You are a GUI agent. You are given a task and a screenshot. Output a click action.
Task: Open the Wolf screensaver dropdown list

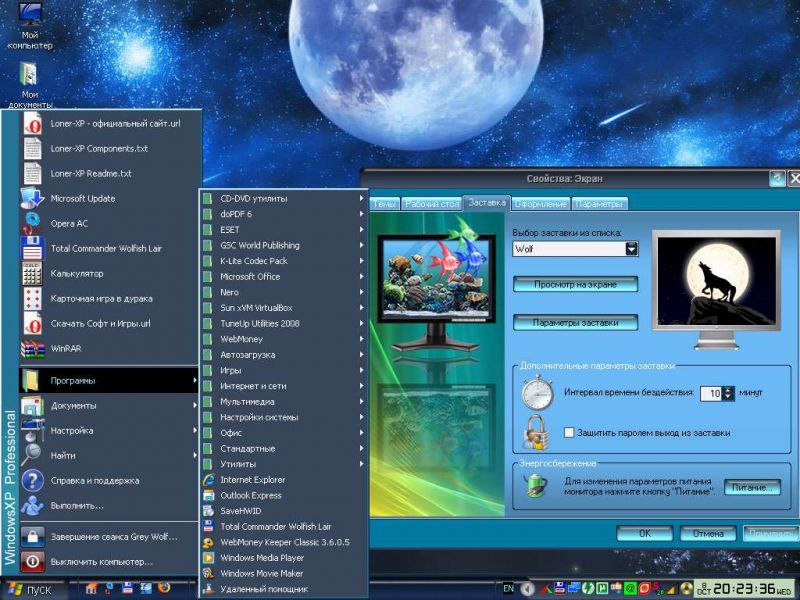tap(631, 249)
